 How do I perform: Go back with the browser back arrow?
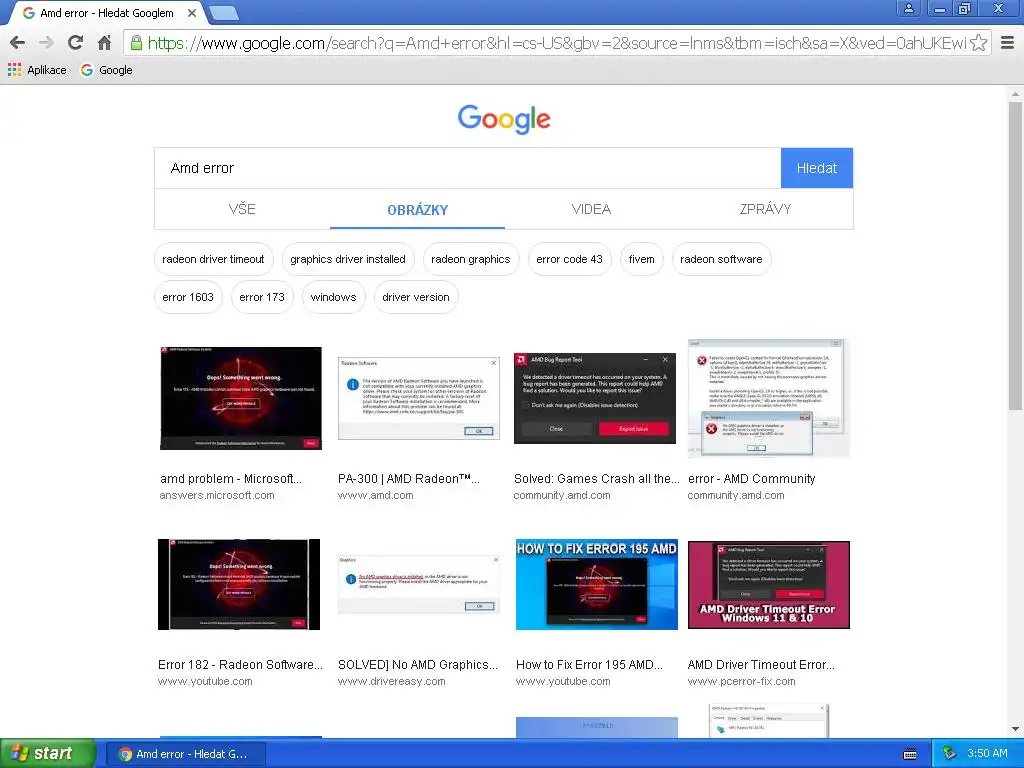18,43
